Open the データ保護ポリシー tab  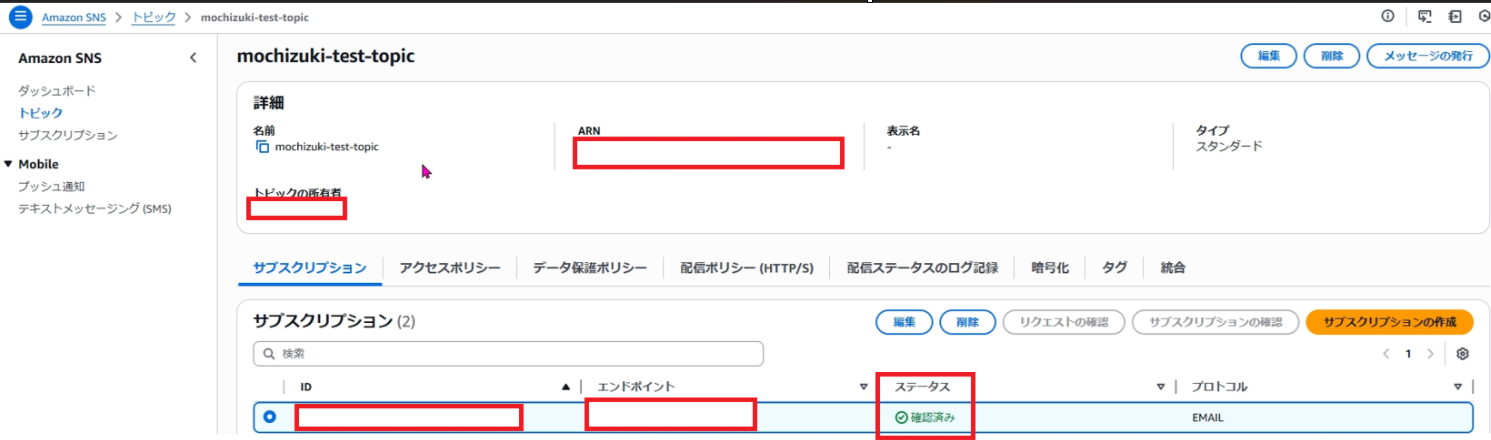tap(590, 268)
